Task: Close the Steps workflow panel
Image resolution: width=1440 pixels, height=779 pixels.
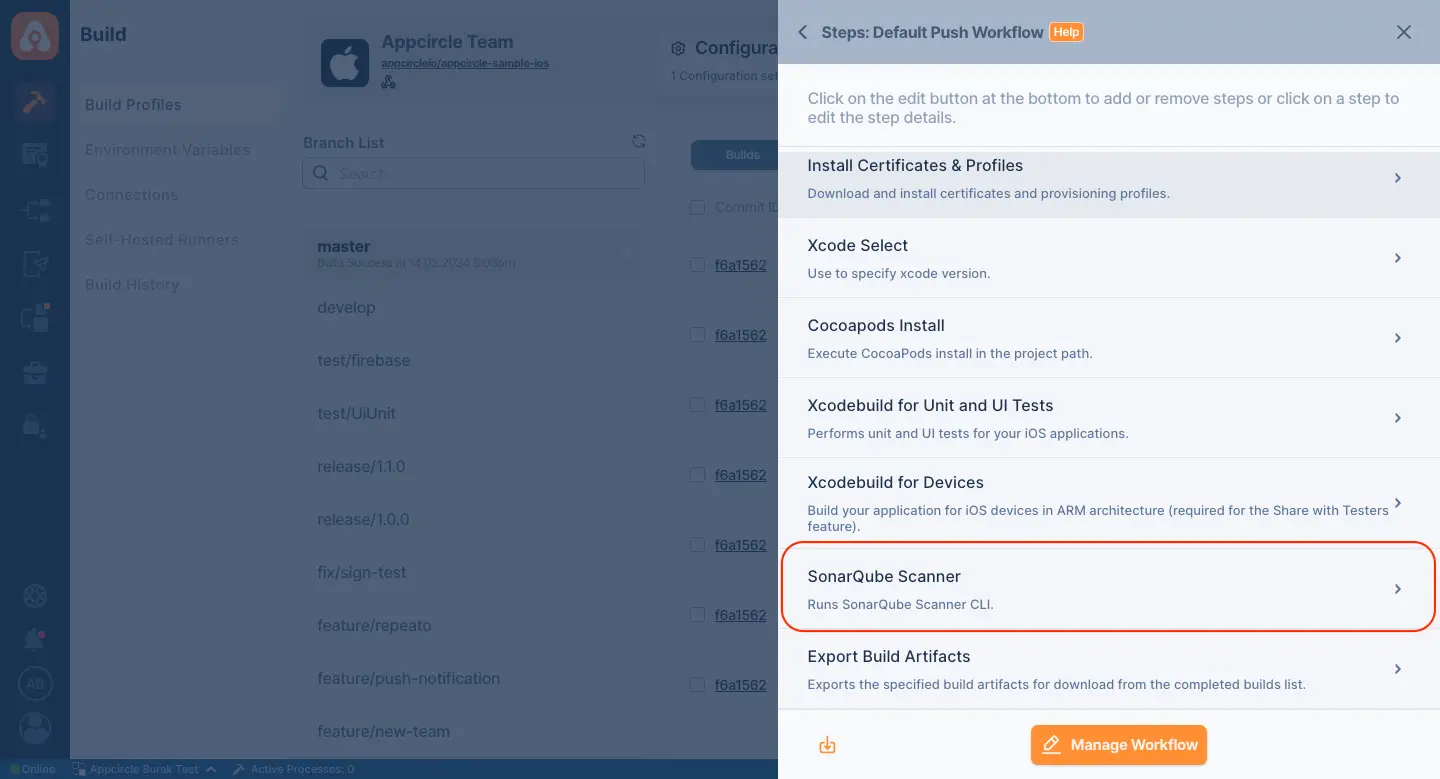Action: point(1404,32)
